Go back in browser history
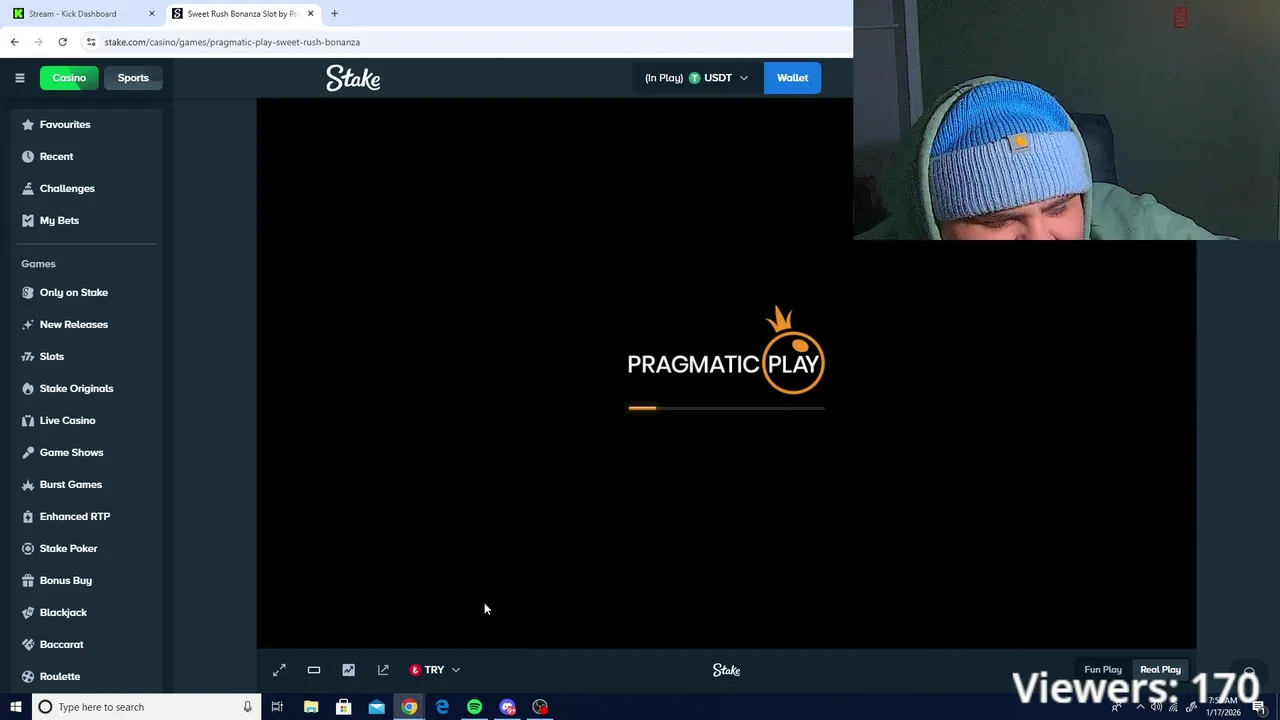The image size is (1280, 720). pyautogui.click(x=14, y=42)
